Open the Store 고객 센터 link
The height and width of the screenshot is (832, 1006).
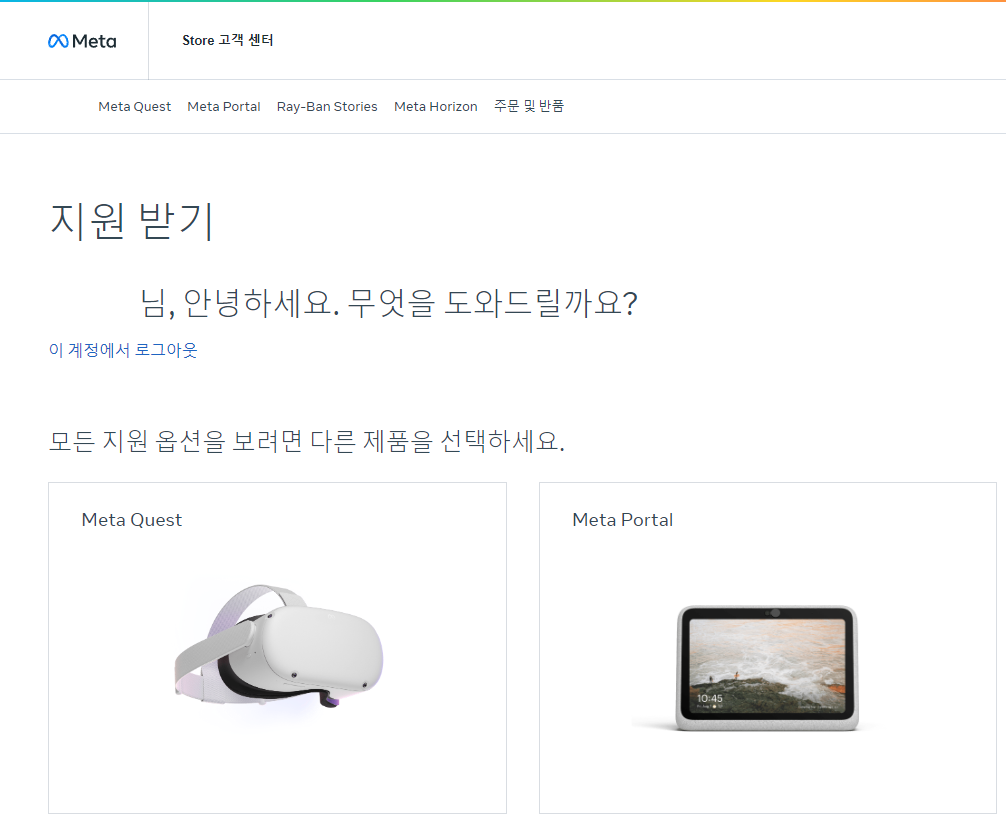pyautogui.click(x=228, y=40)
